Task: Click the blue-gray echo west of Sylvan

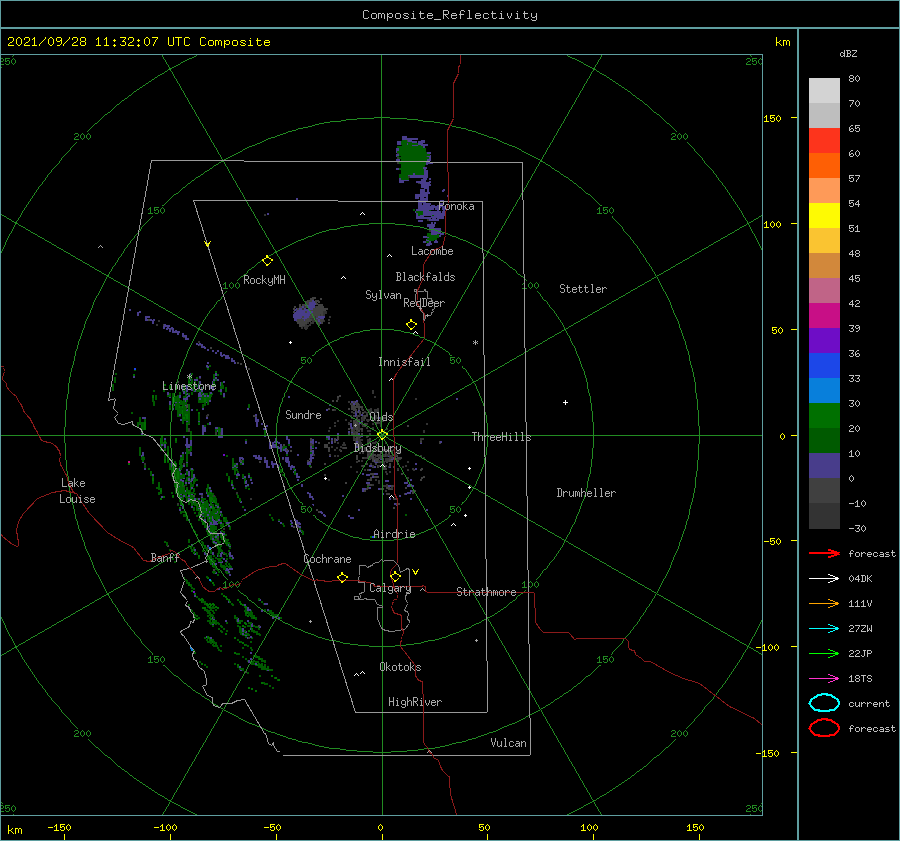Action: pos(310,313)
